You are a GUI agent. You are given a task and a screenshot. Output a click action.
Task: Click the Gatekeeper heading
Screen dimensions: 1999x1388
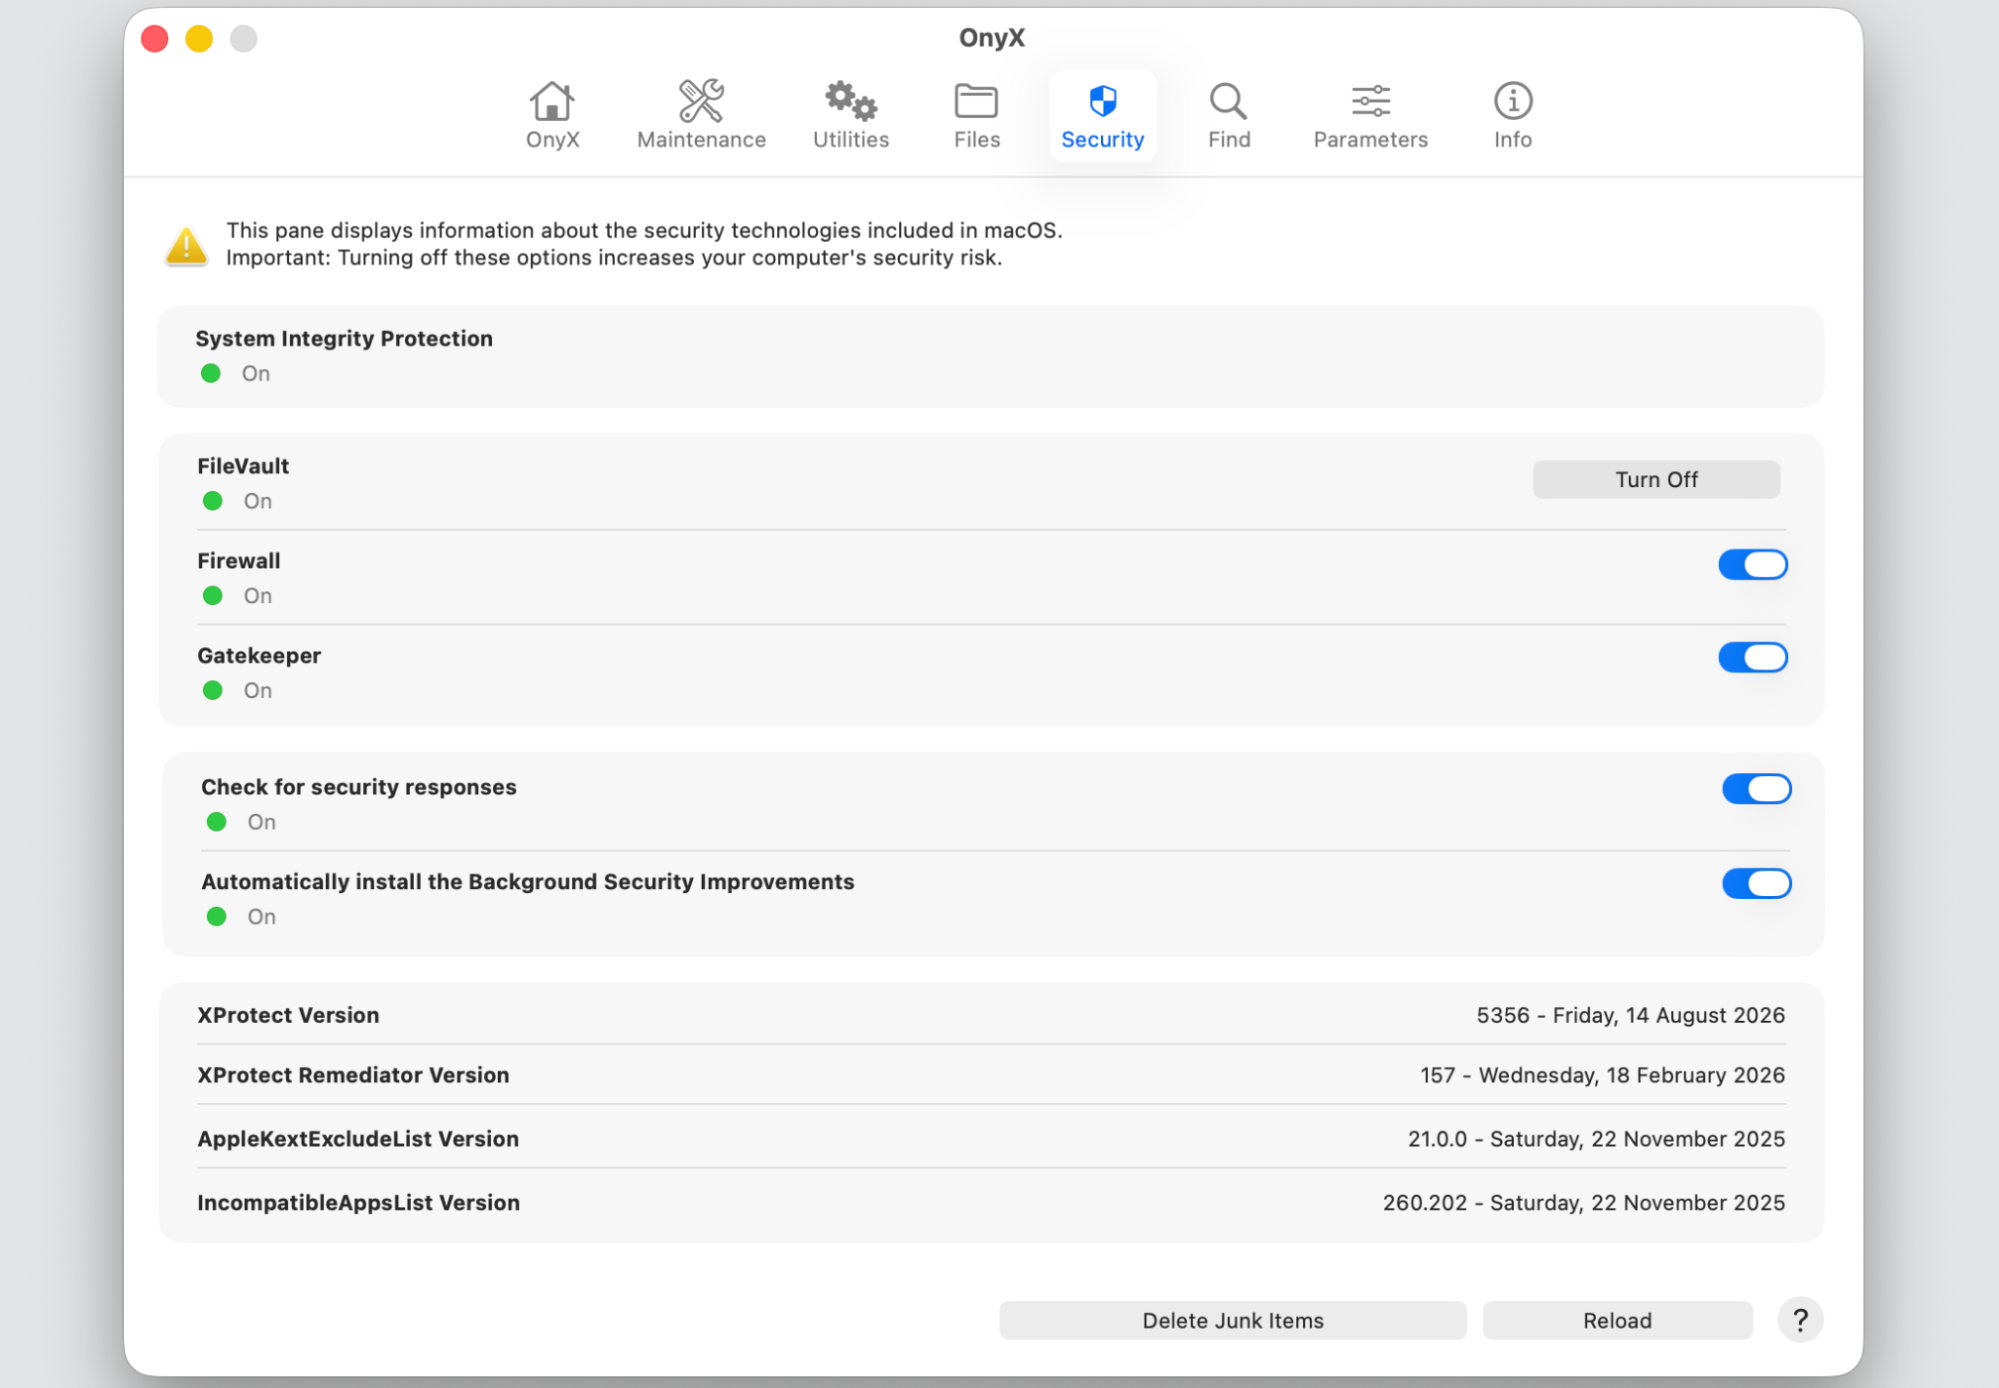click(259, 656)
